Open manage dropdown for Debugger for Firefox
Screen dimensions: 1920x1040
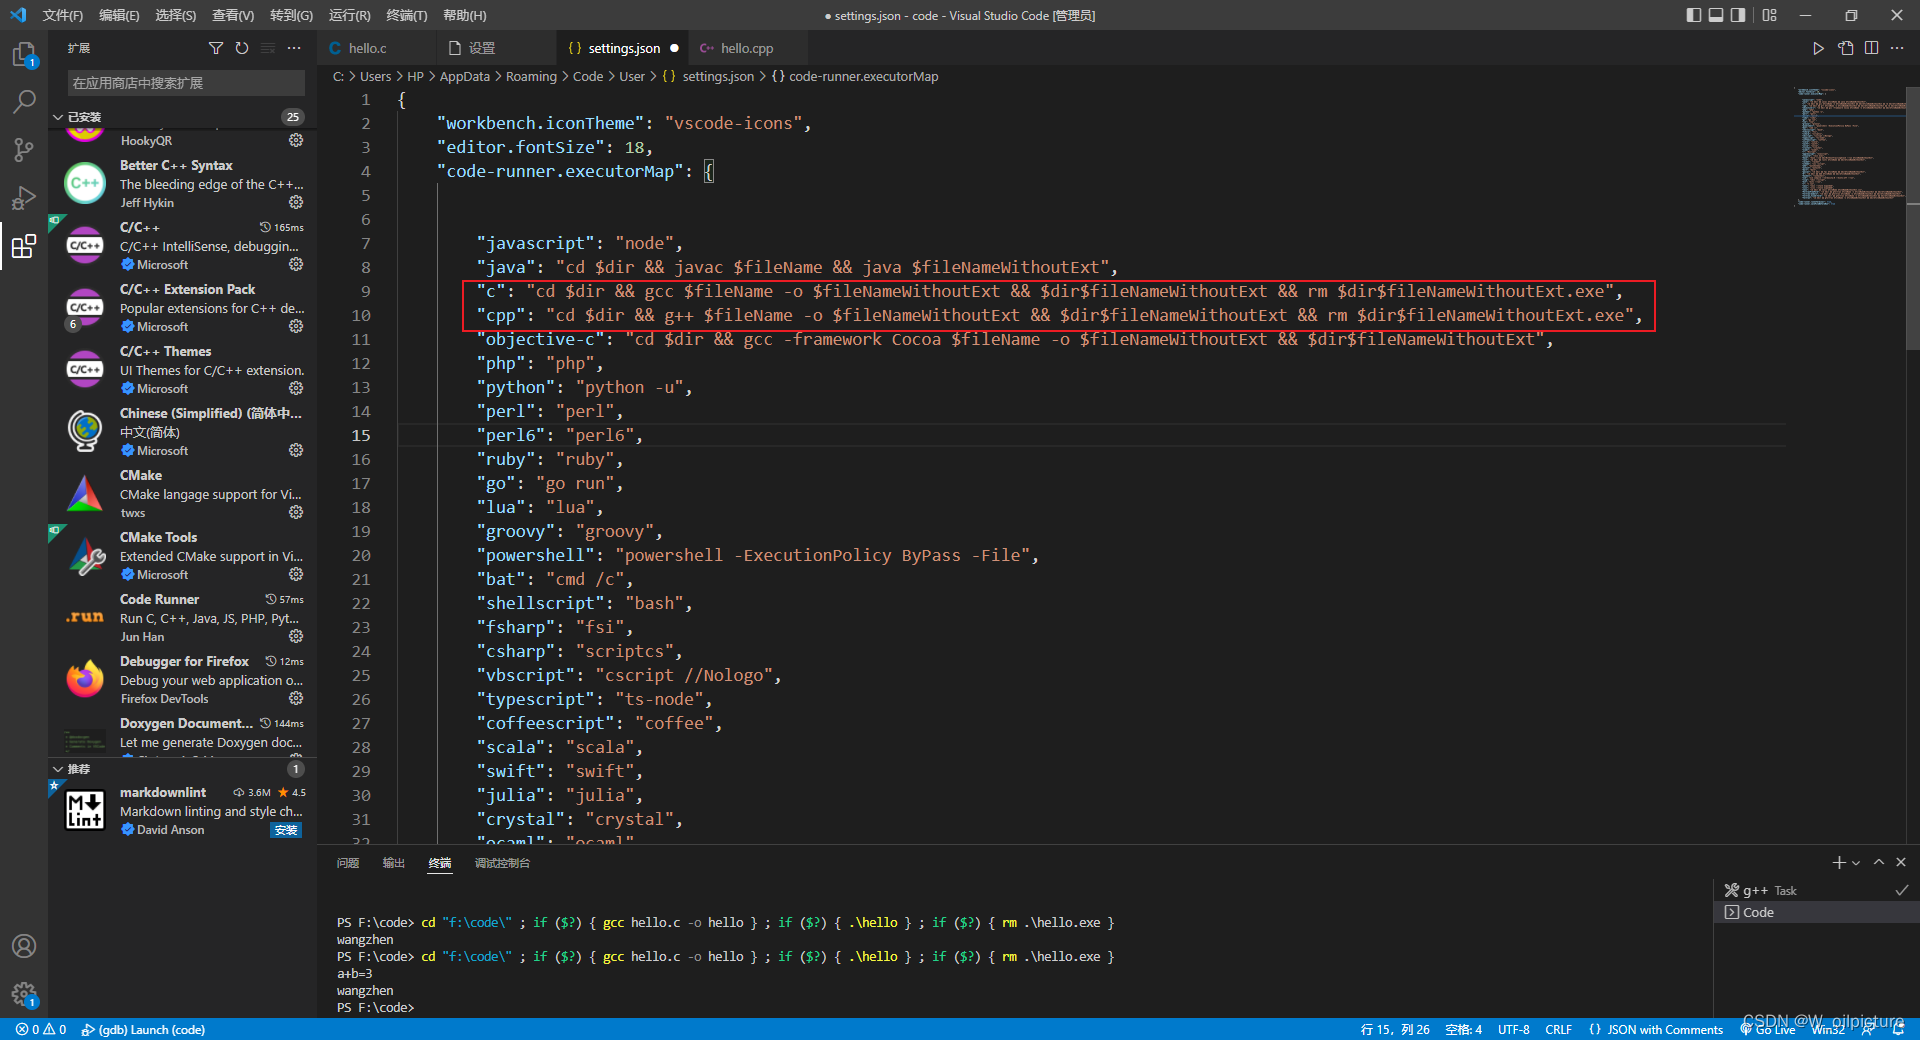296,698
